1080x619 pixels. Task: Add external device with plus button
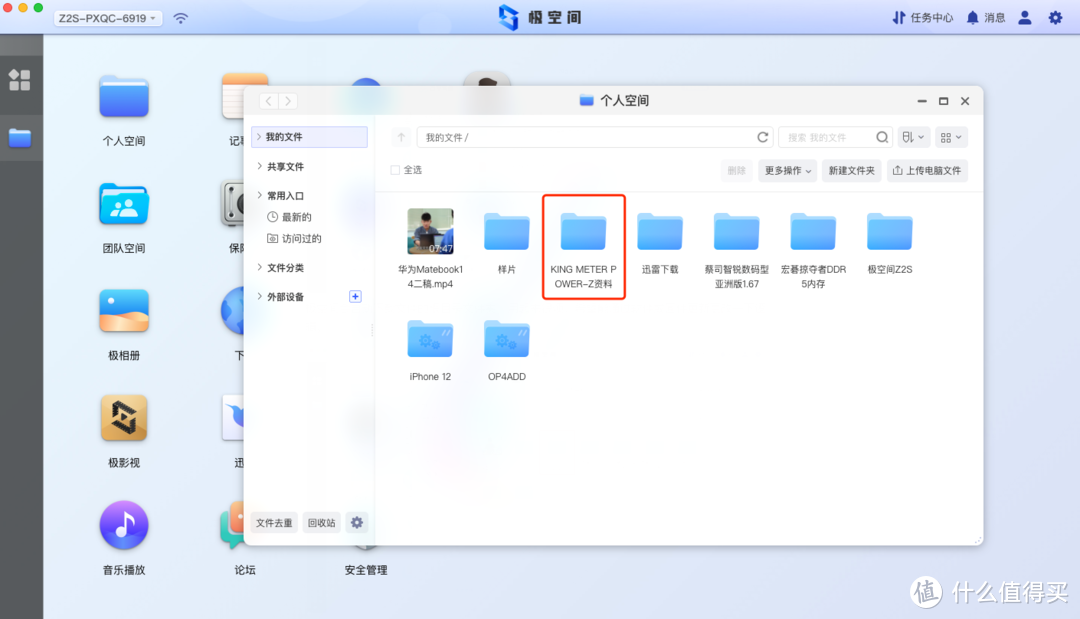[355, 295]
